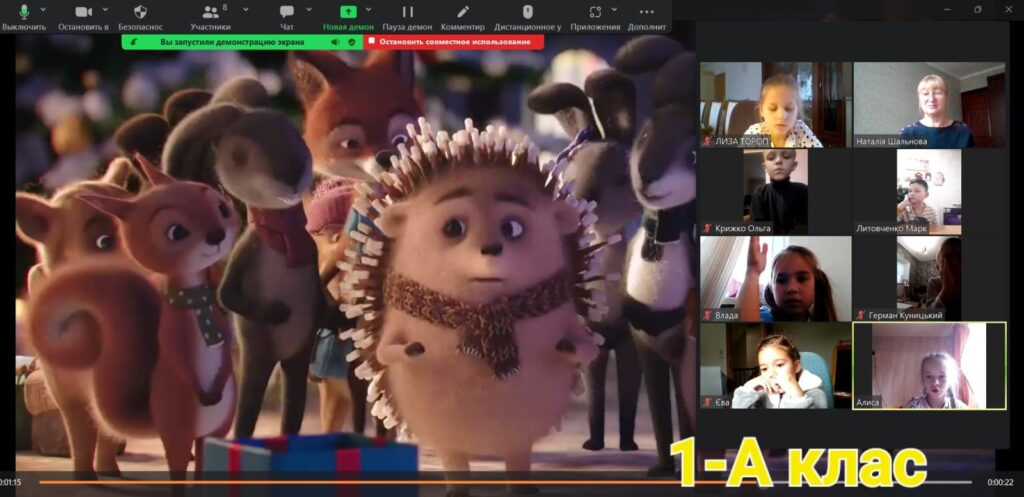Restore the window with the maximize button
1024x497 pixels.
point(978,9)
